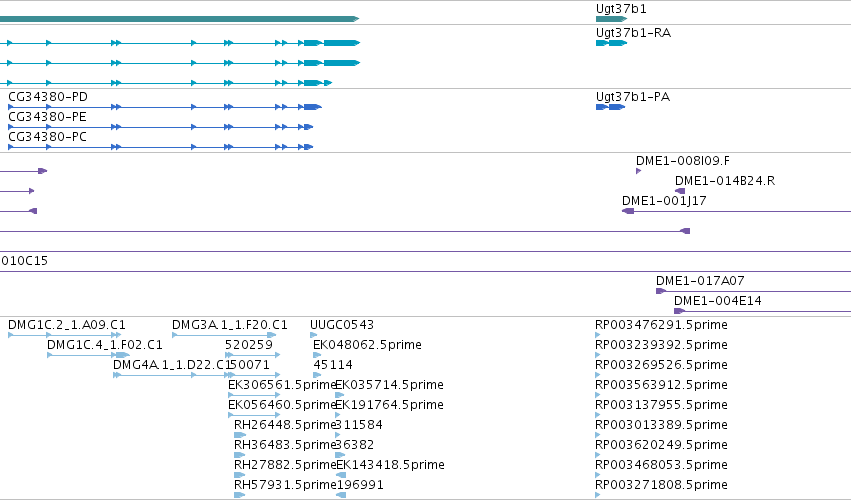This screenshot has height=500, width=851.
Task: Select the Ugt37b1-RA transcript exon glyph
Action: tap(611, 43)
